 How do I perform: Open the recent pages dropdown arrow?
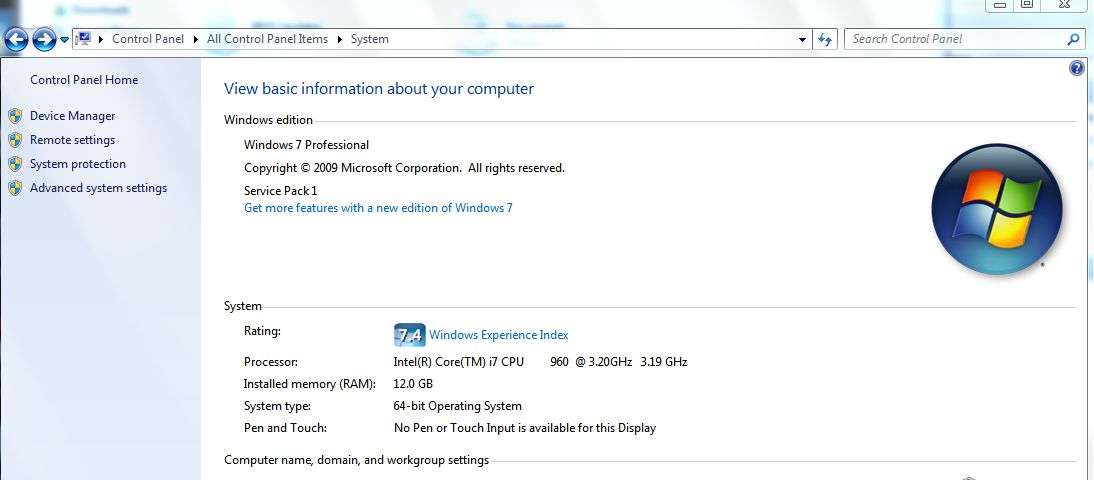[x=64, y=40]
